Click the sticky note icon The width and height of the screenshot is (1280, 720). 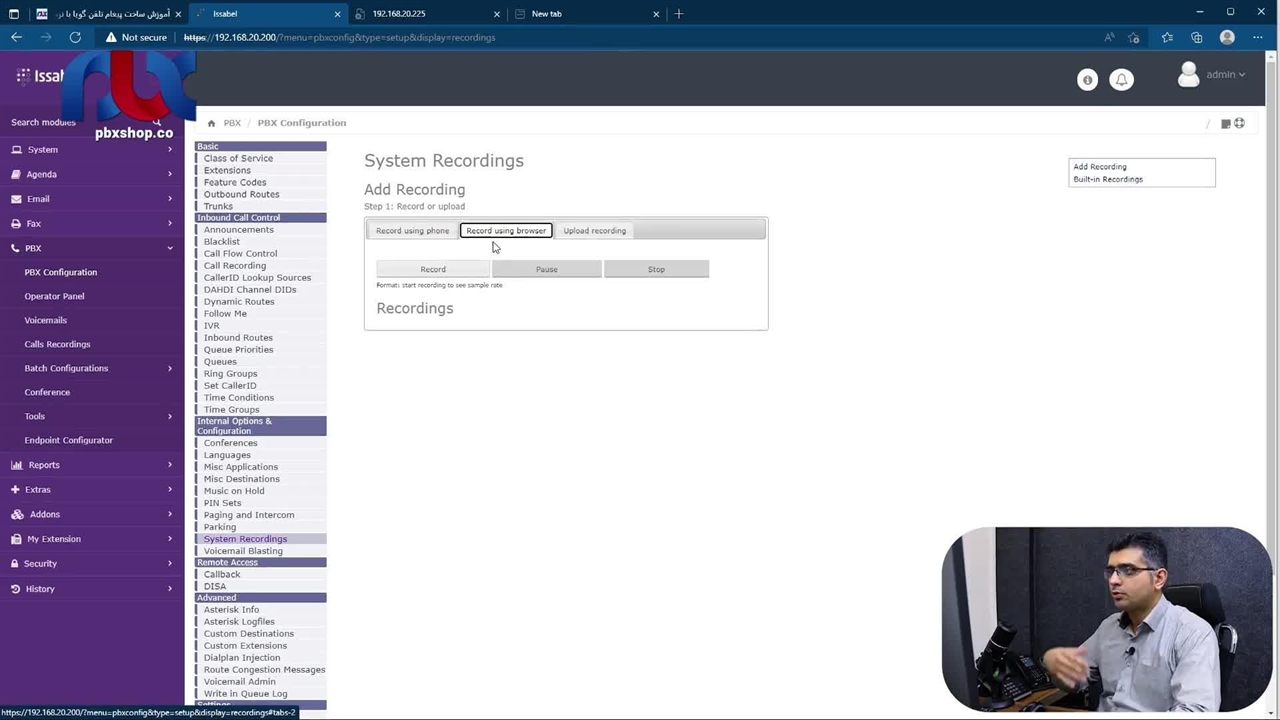coord(1225,124)
